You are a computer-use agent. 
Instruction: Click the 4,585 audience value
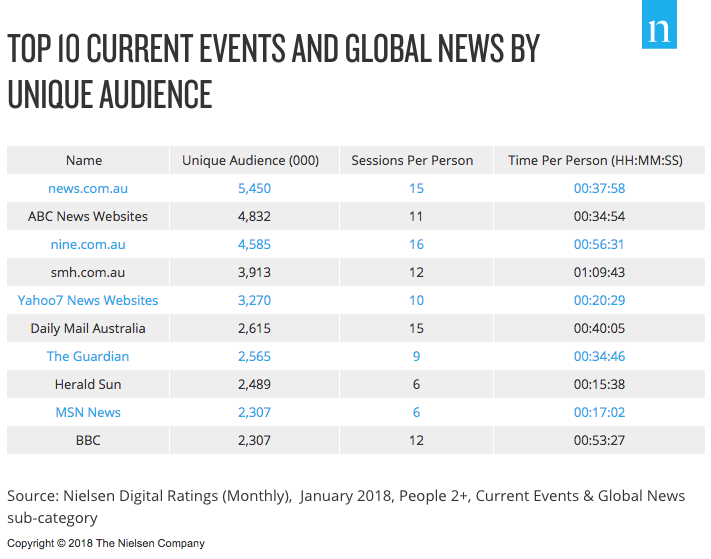click(254, 245)
